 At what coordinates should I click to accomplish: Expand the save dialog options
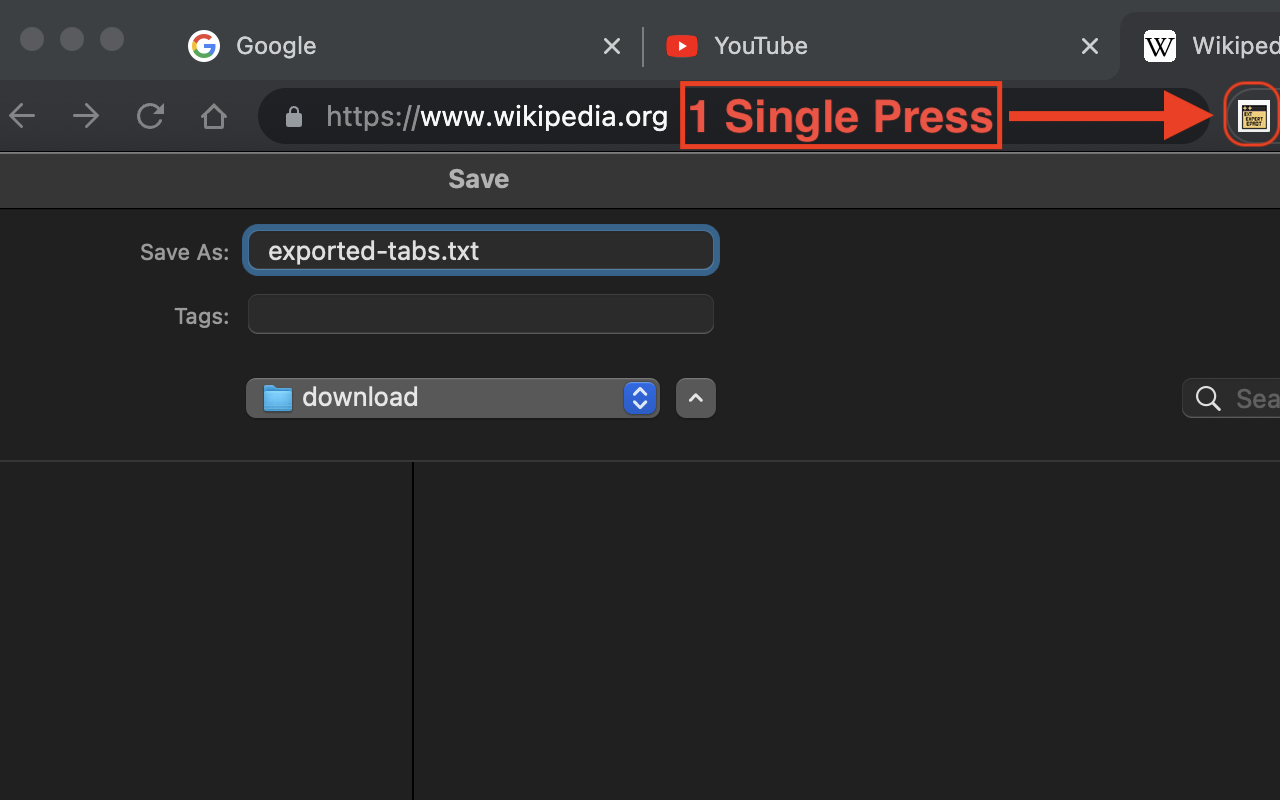pos(695,398)
